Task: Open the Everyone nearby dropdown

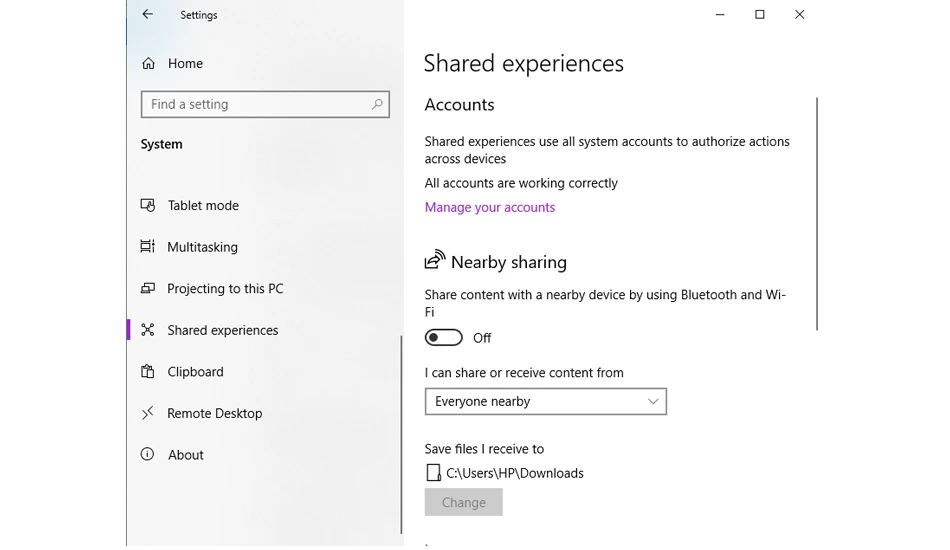Action: (x=546, y=401)
